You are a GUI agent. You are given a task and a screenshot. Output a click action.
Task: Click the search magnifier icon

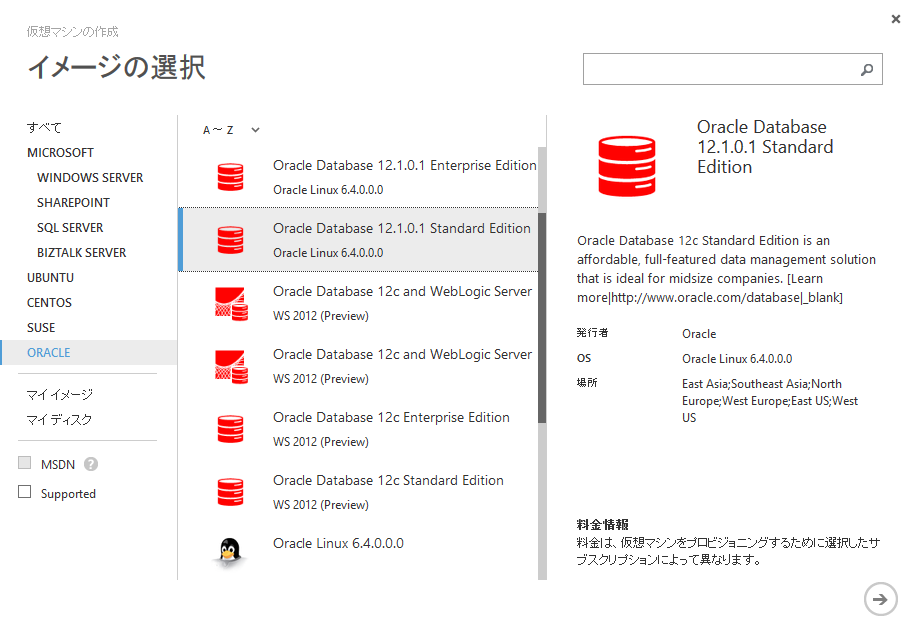[867, 70]
